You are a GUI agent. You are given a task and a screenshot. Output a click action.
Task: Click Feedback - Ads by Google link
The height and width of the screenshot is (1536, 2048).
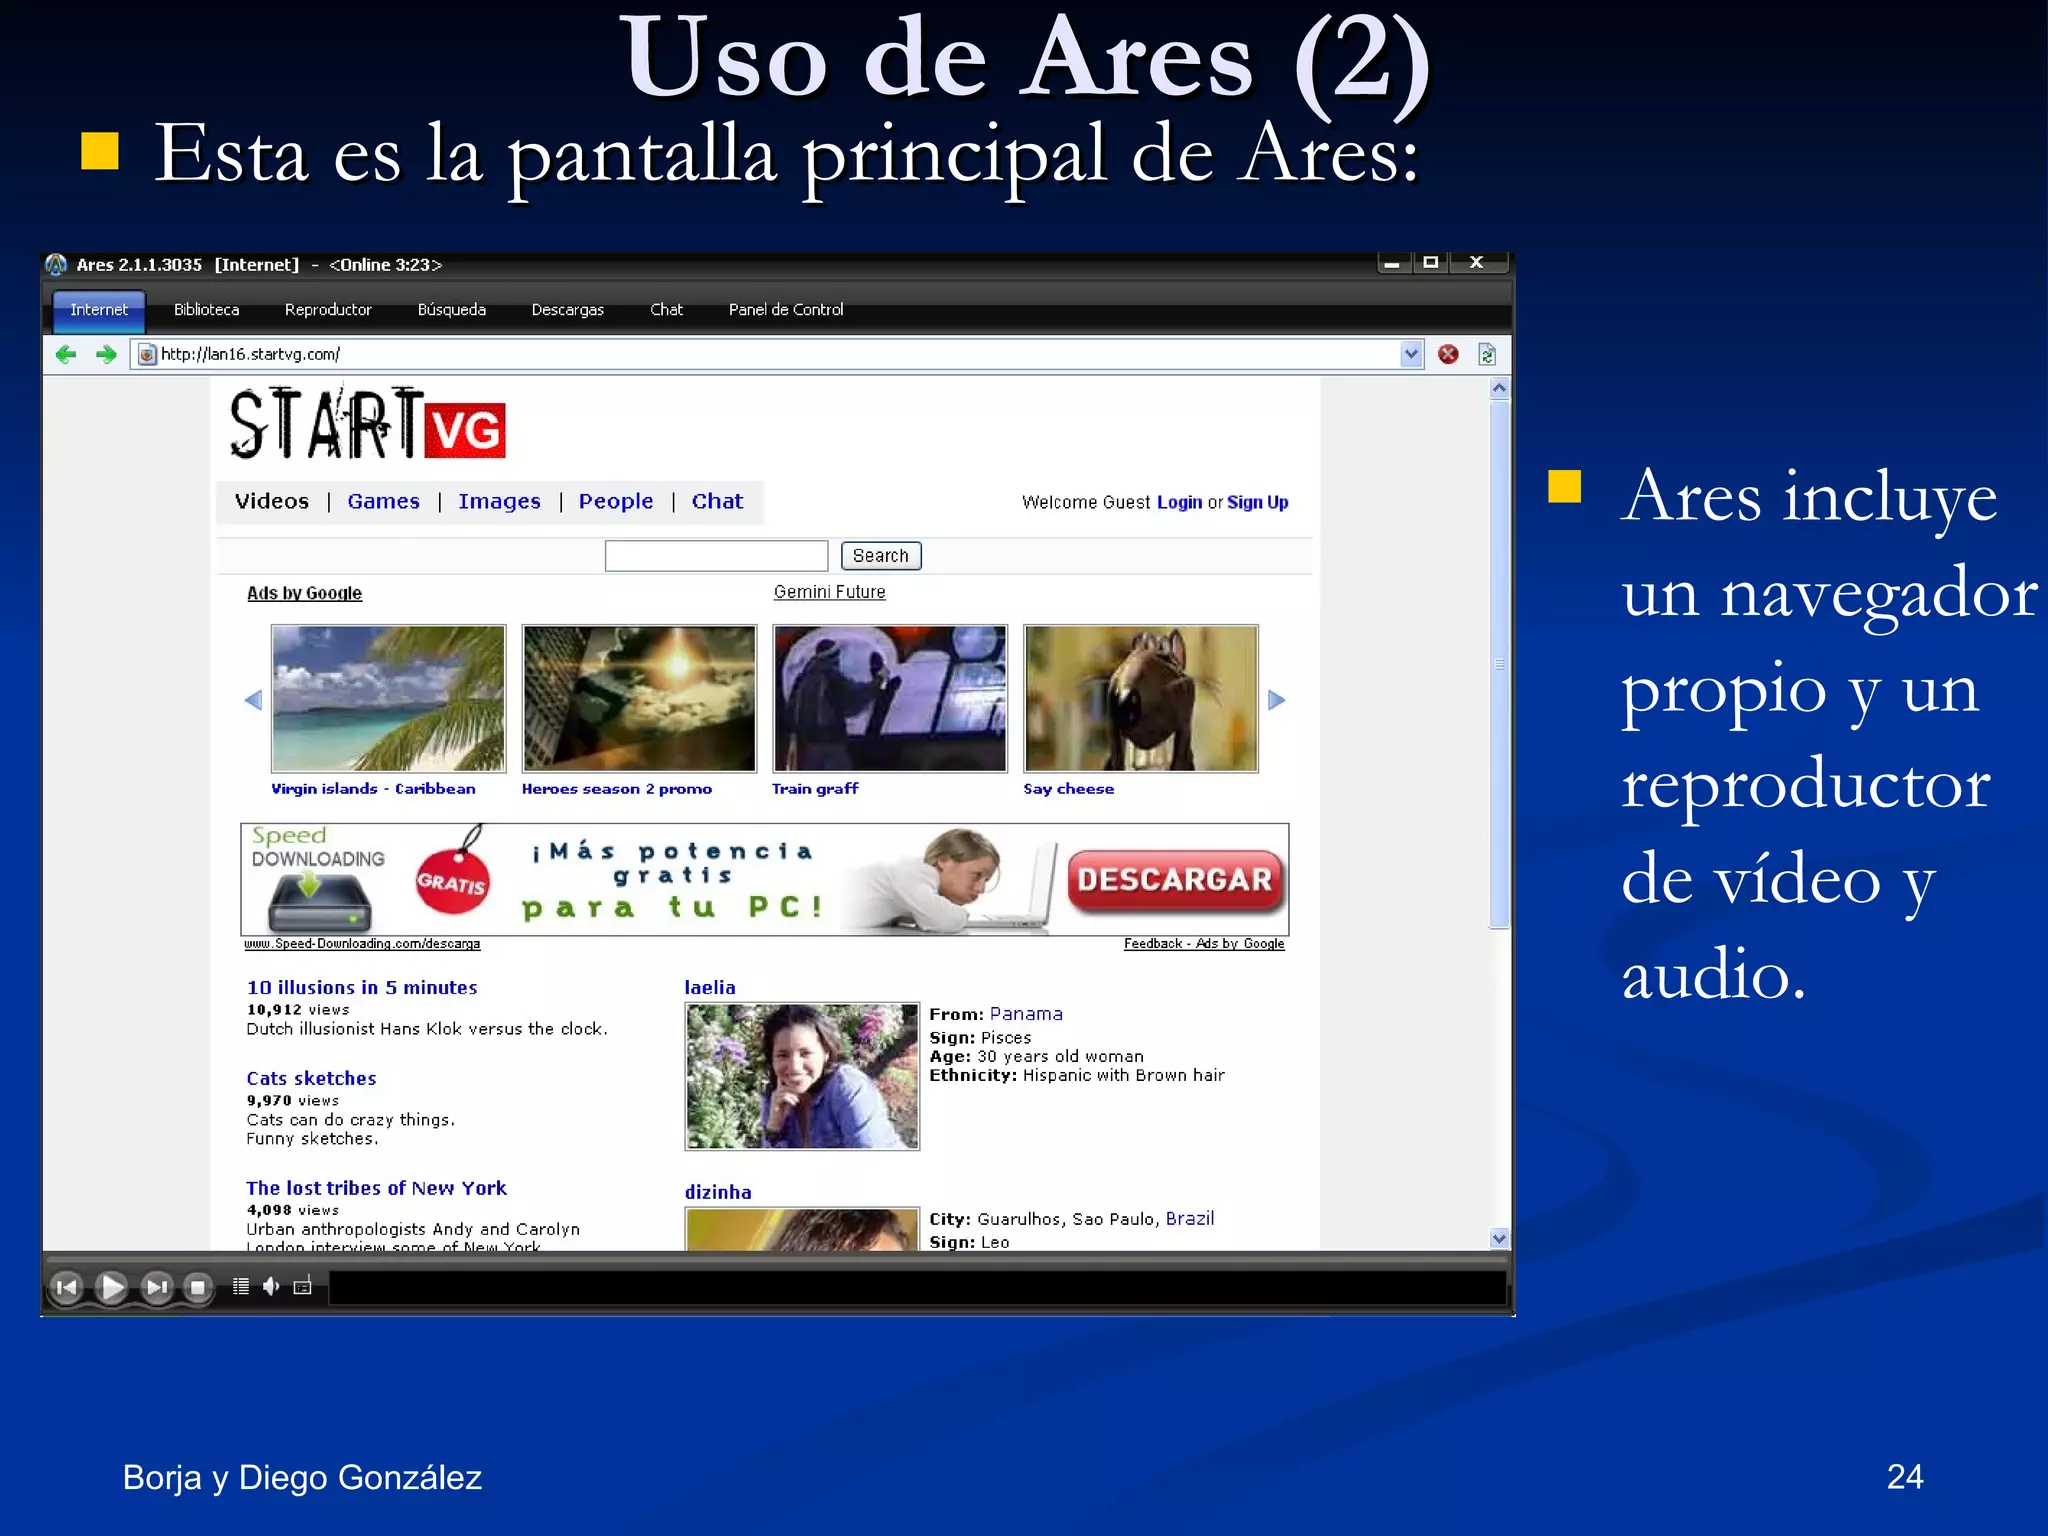1204,944
